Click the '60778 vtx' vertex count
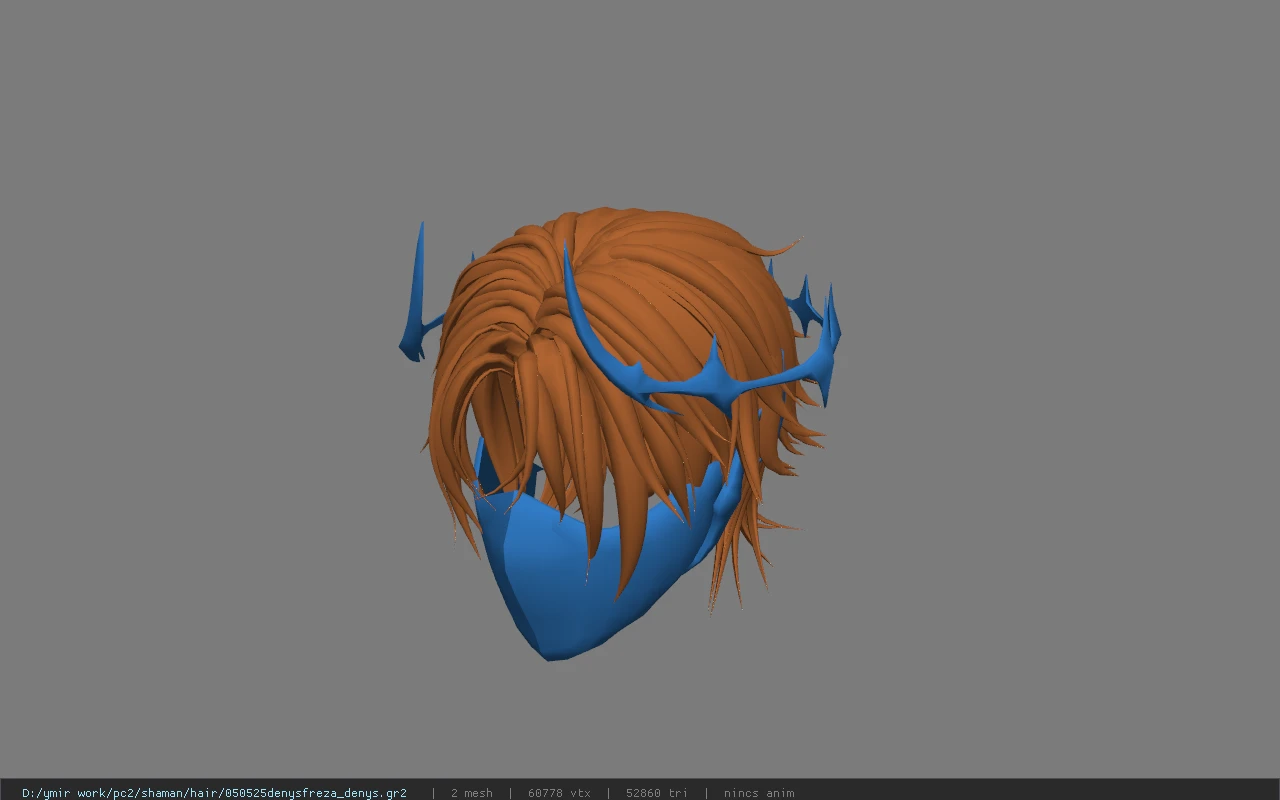Viewport: 1280px width, 800px height. (559, 793)
